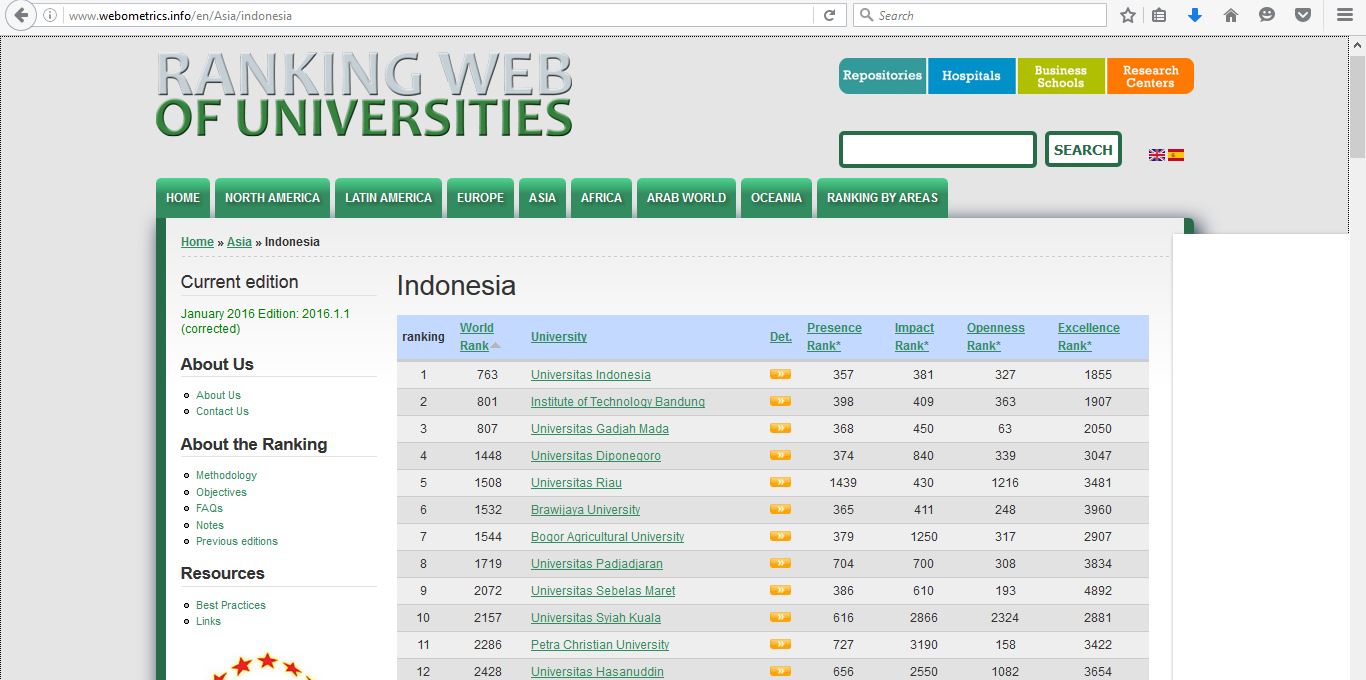The image size is (1366, 680).
Task: Sort table by Openness Rank header
Action: coord(995,337)
